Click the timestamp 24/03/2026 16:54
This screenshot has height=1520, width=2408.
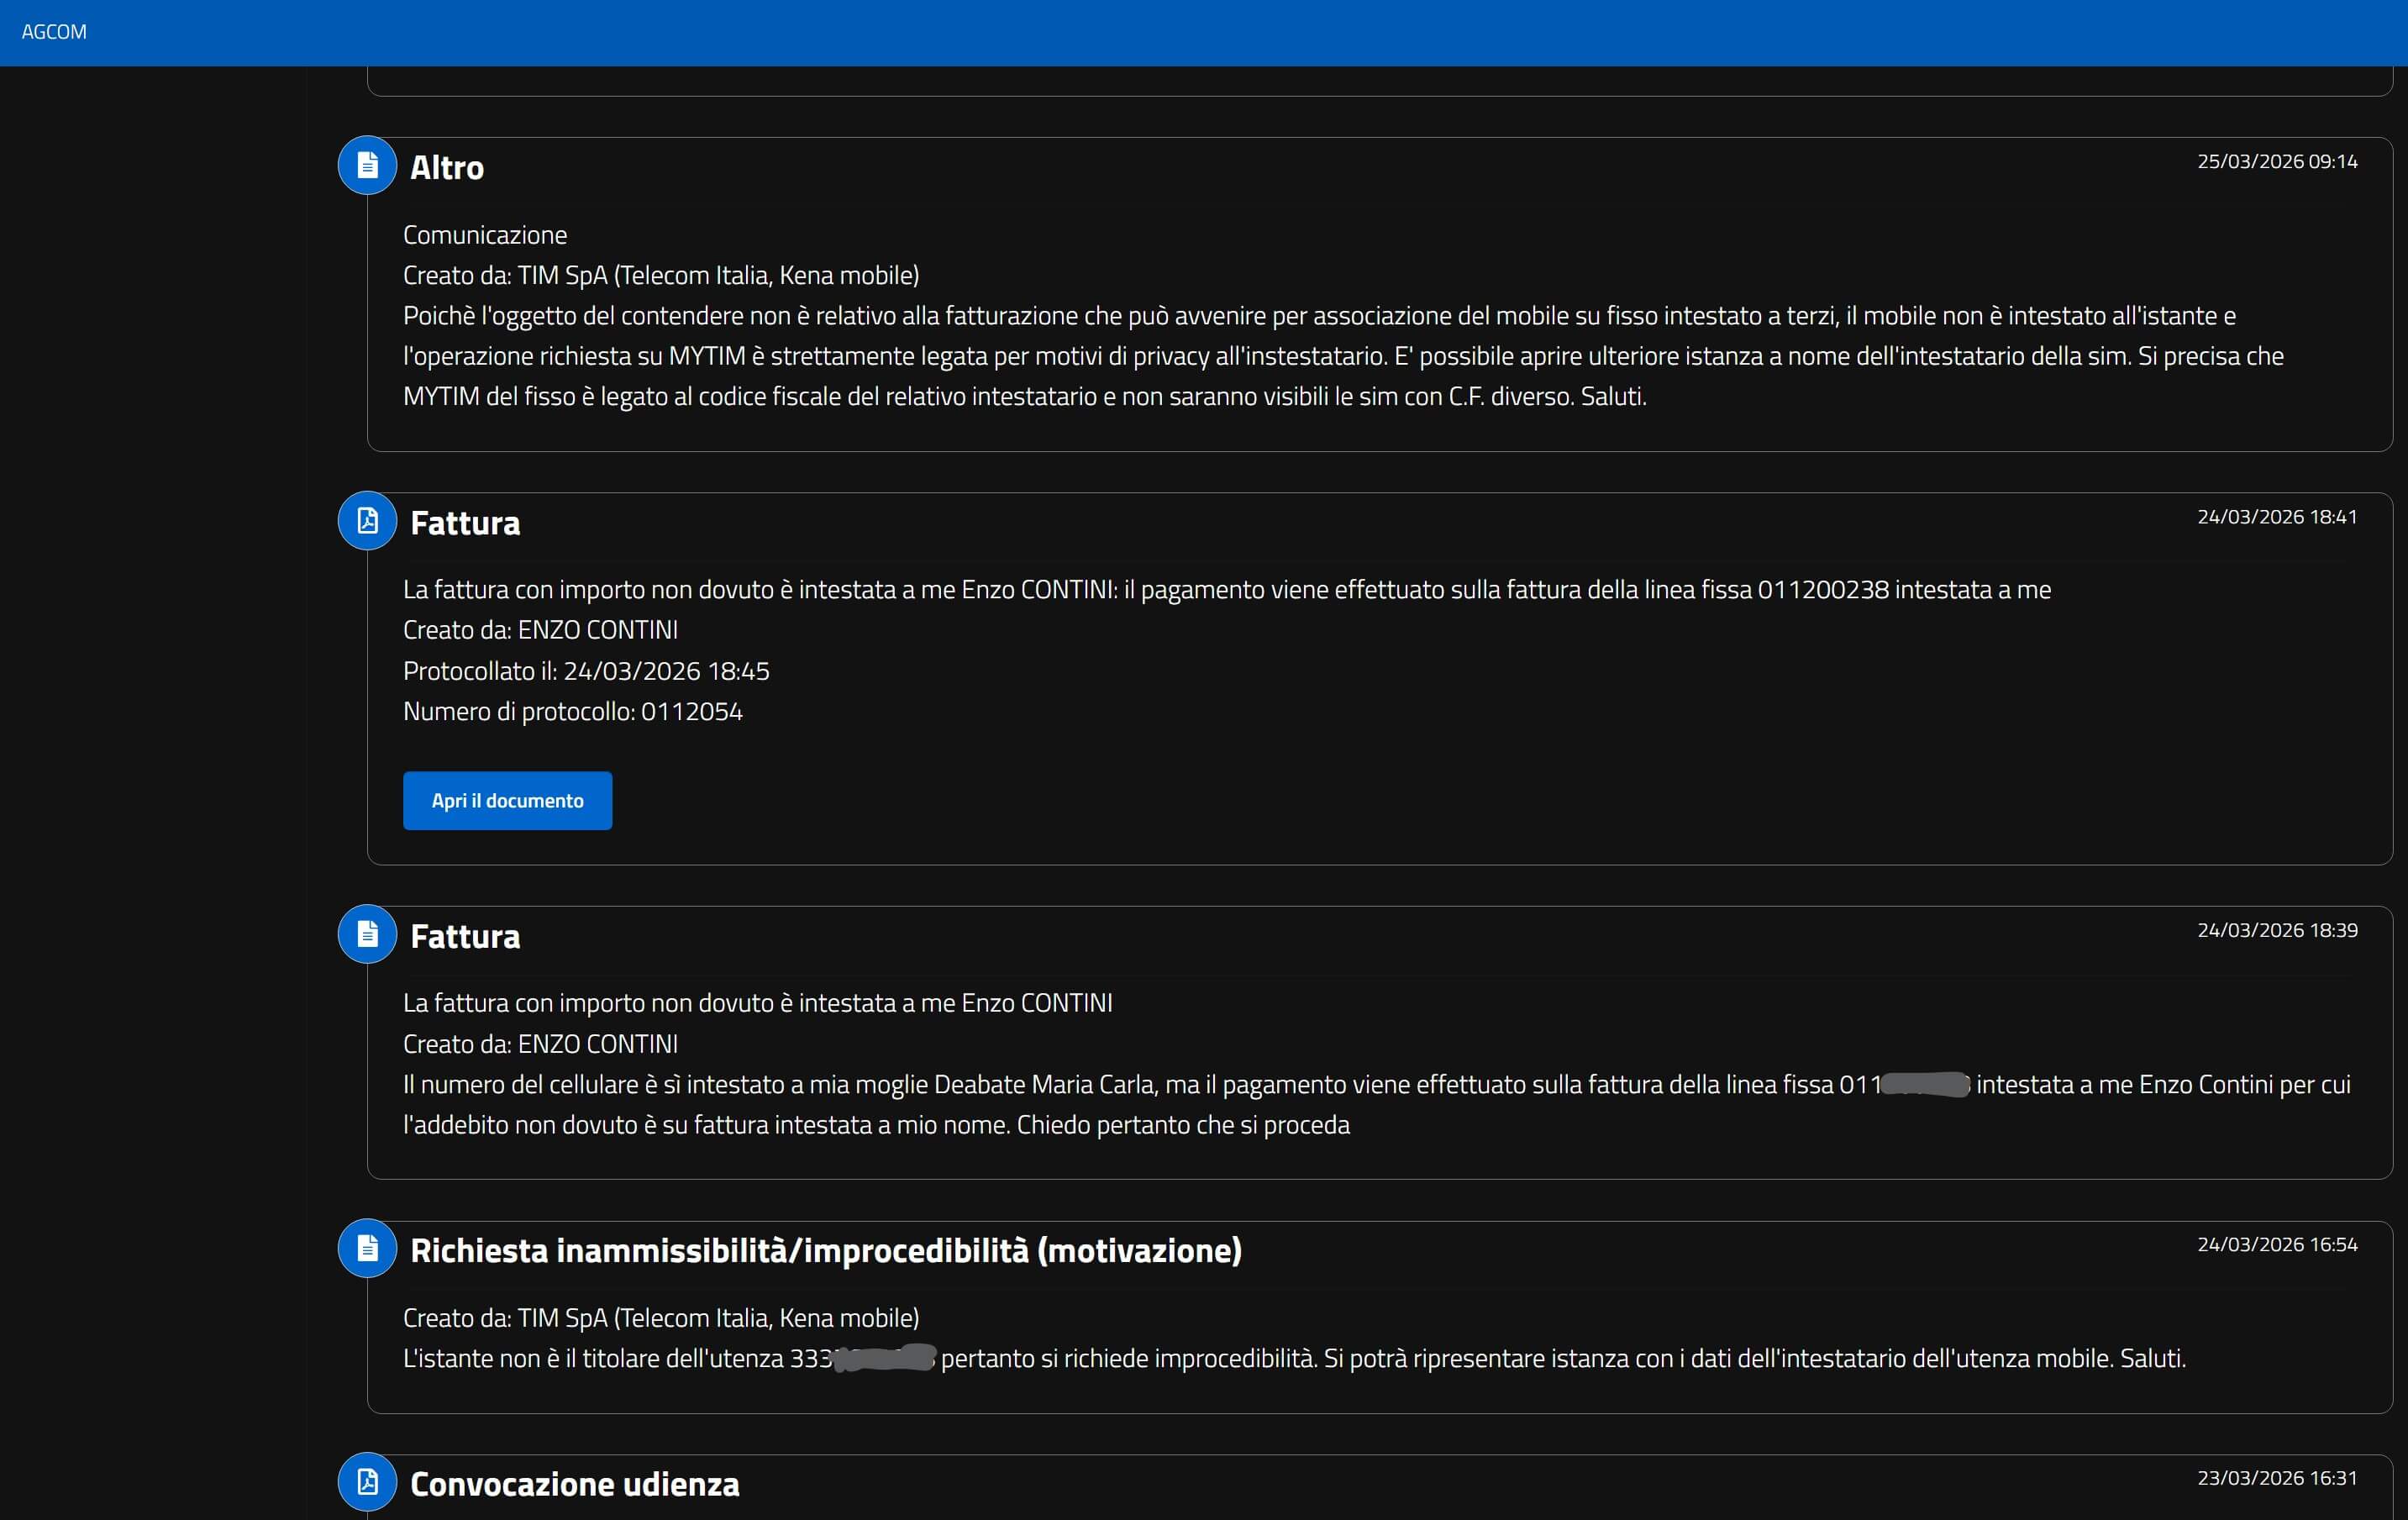2276,1245
